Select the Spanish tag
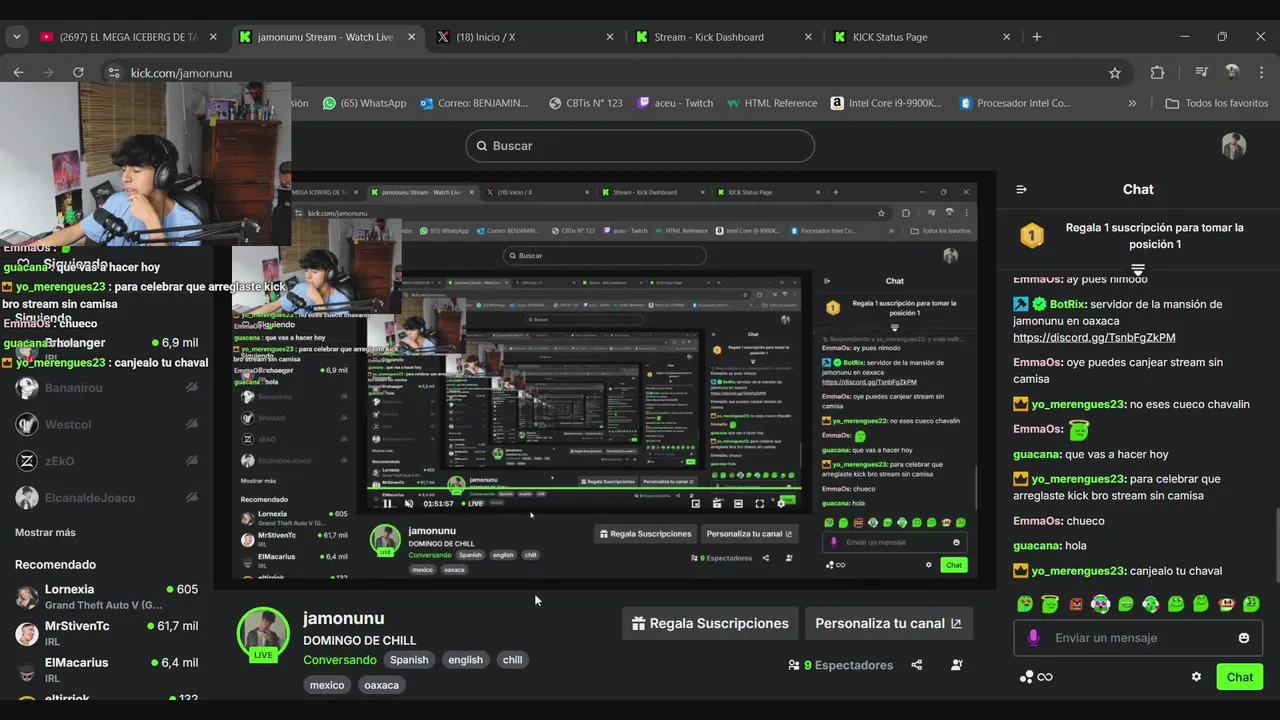This screenshot has width=1280, height=720. (409, 660)
